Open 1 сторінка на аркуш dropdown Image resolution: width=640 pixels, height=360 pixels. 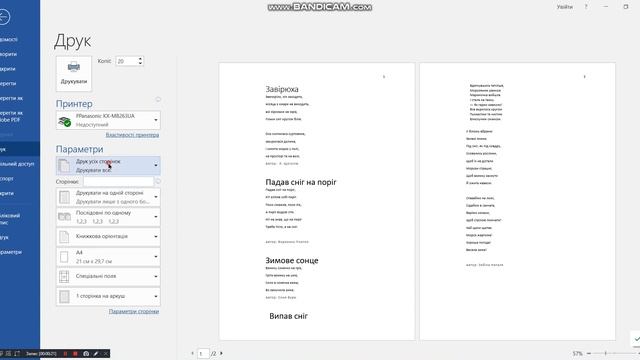108,296
